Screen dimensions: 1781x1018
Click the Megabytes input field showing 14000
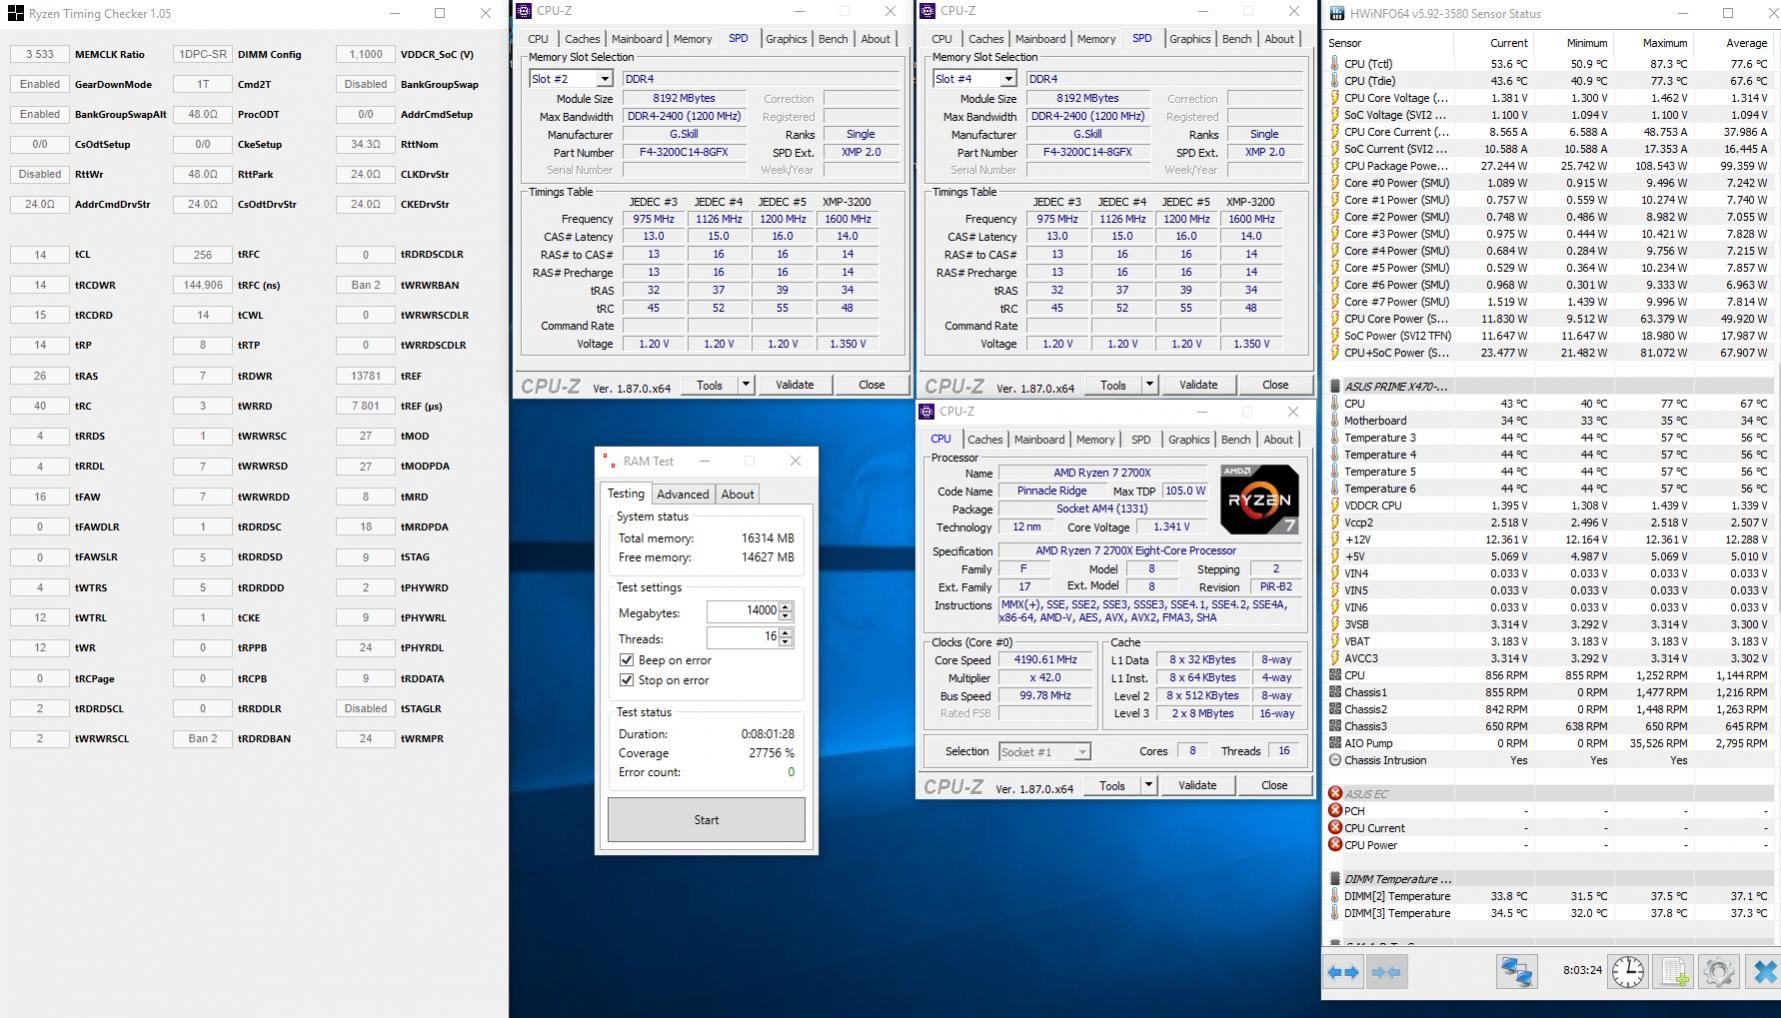(742, 611)
